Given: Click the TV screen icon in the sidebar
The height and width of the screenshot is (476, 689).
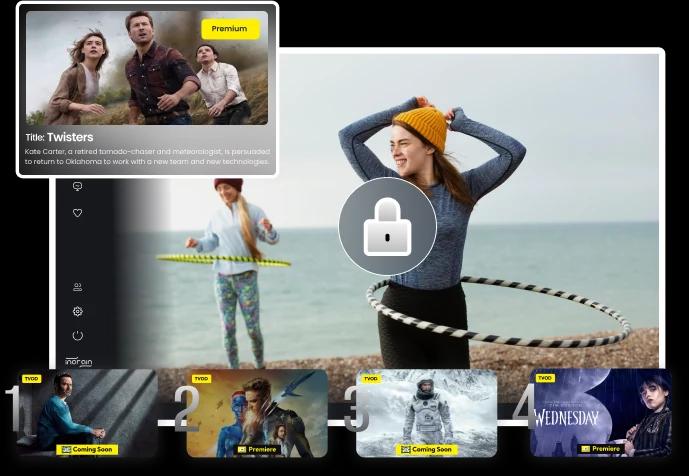Looking at the screenshot, I should pos(78,187).
